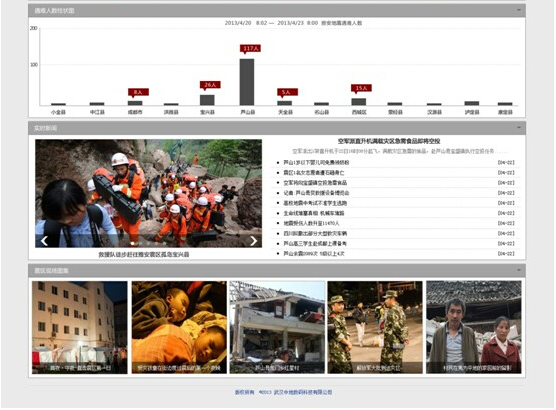Screen dimensions: 556x410
Task: Collapse the quake zone photo gallery panel
Action: click(x=519, y=270)
